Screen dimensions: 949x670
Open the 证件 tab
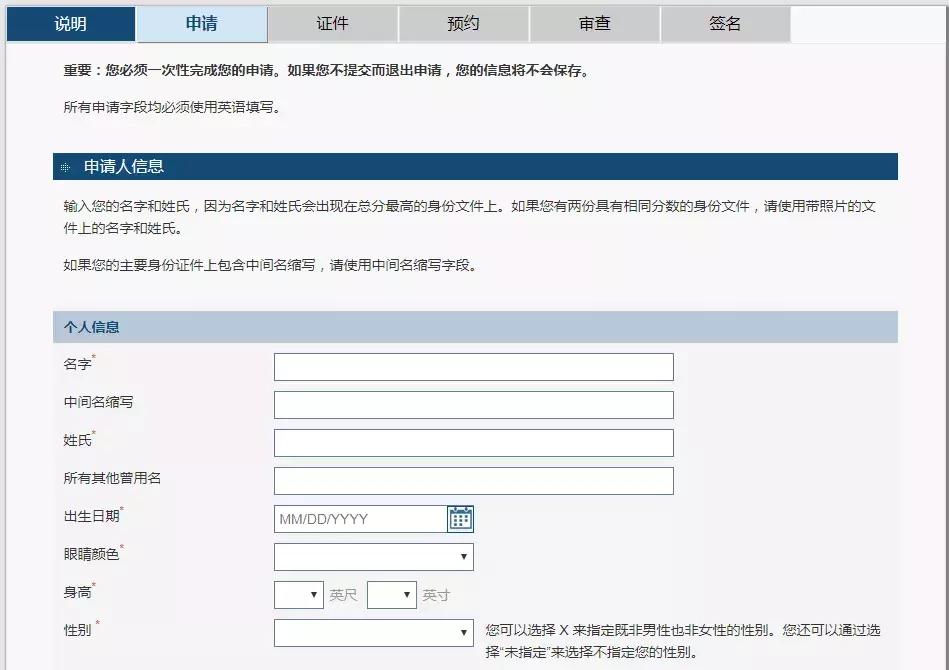click(x=331, y=20)
